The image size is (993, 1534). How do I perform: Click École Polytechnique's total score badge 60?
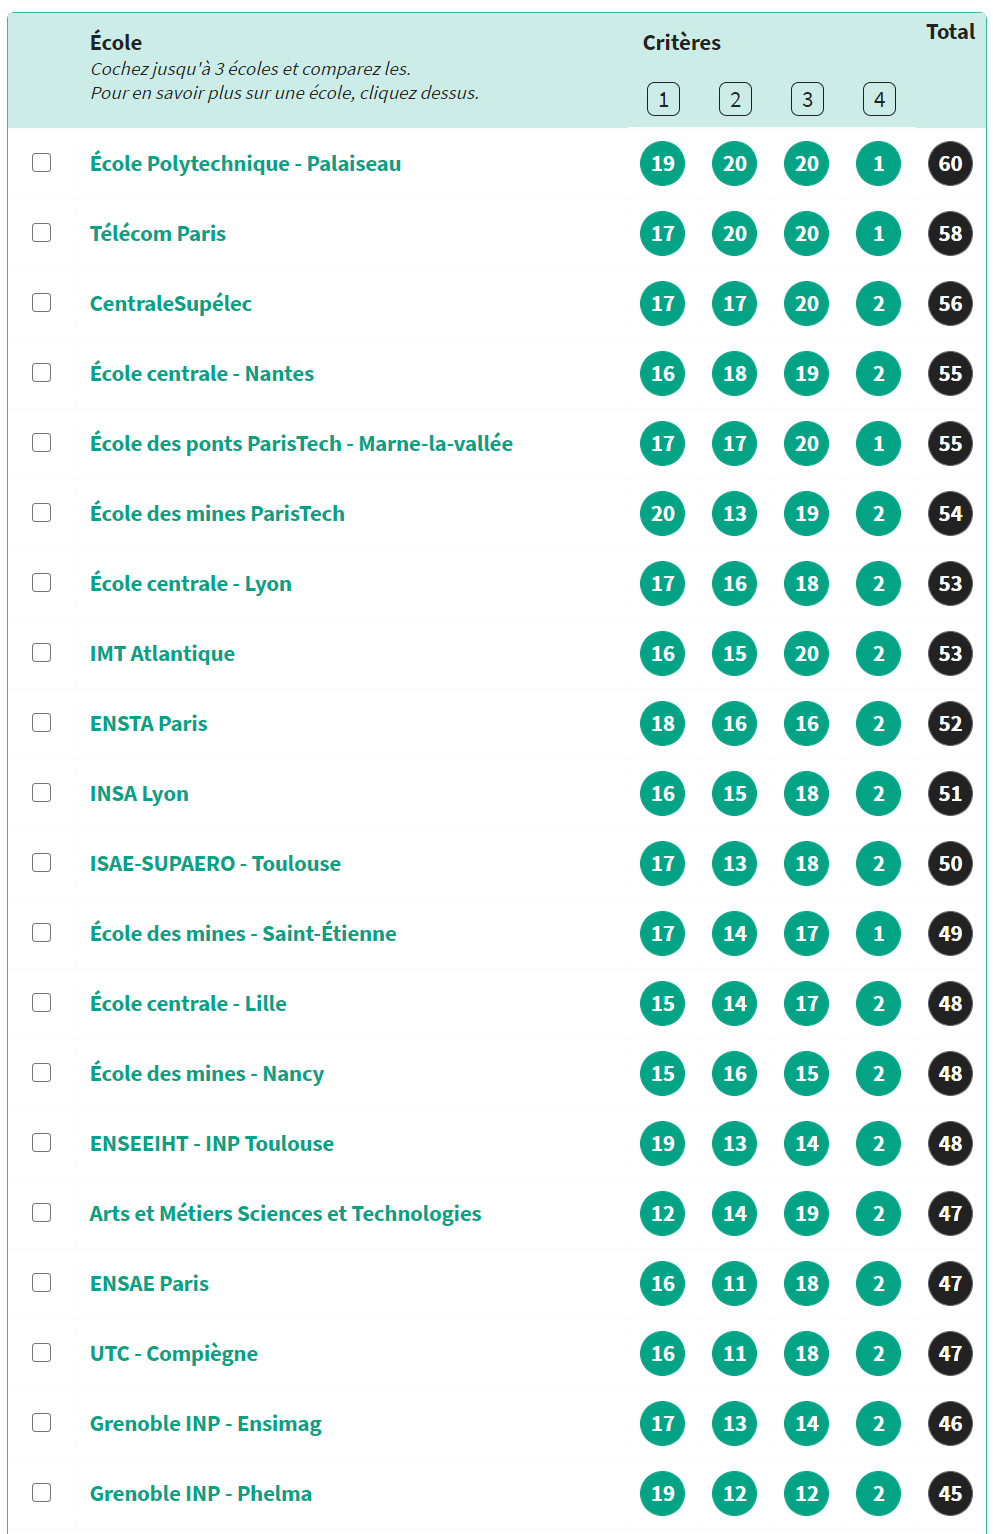coord(950,164)
